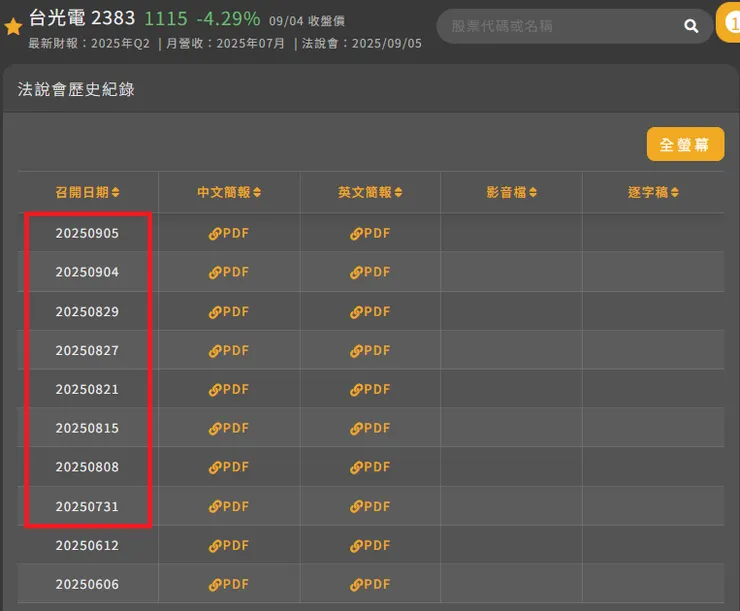Open the 英文簡報 PDF for 20250612
The image size is (740, 611).
[x=370, y=545]
